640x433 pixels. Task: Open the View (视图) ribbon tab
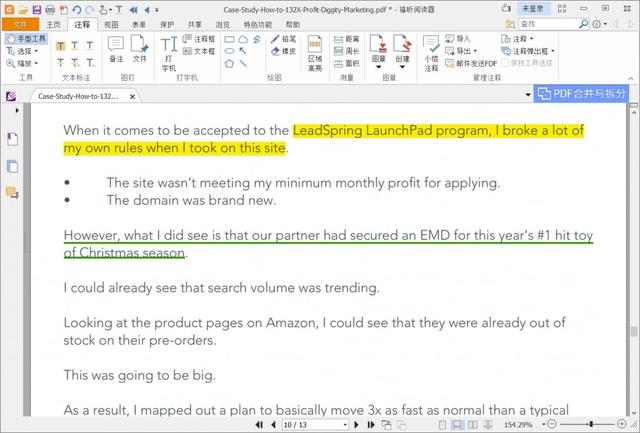tap(111, 23)
